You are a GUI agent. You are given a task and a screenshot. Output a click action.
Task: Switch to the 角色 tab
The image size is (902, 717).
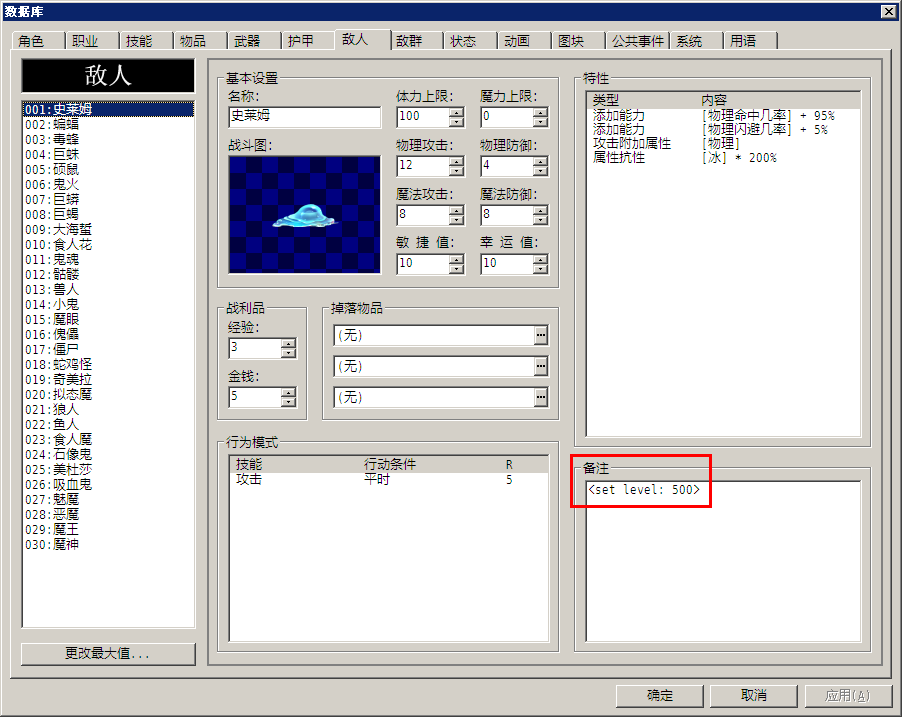pos(39,41)
